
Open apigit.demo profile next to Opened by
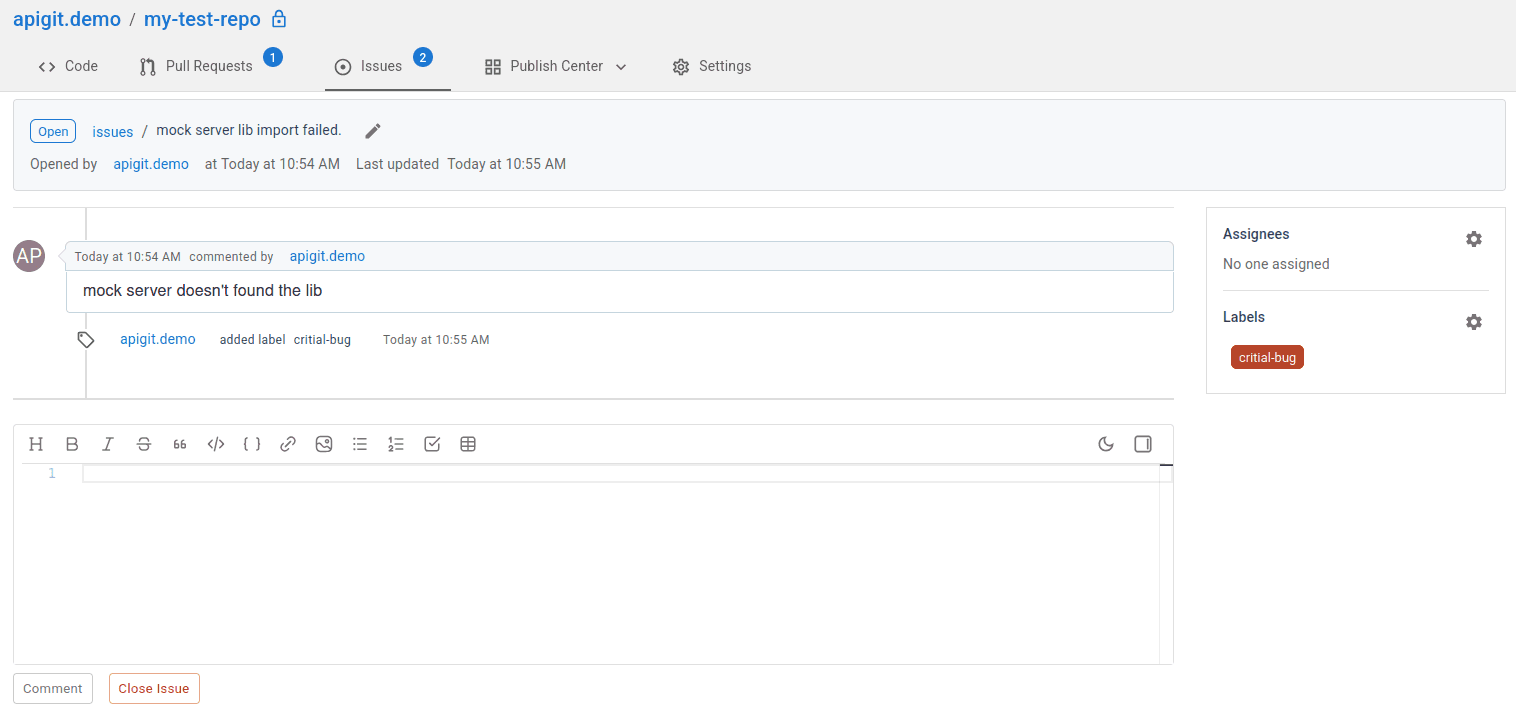point(151,164)
